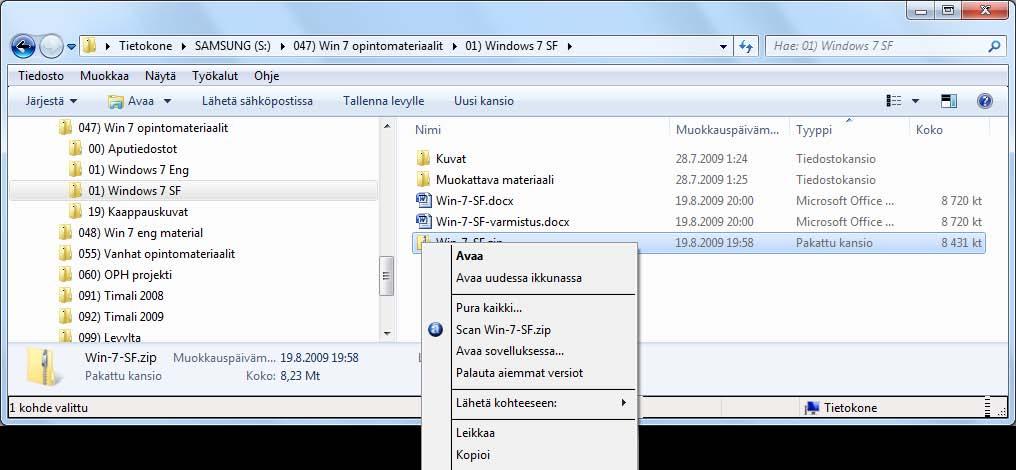The image size is (1016, 470).
Task: Select 00) Aputiedostot folder in tree
Action: [x=132, y=148]
